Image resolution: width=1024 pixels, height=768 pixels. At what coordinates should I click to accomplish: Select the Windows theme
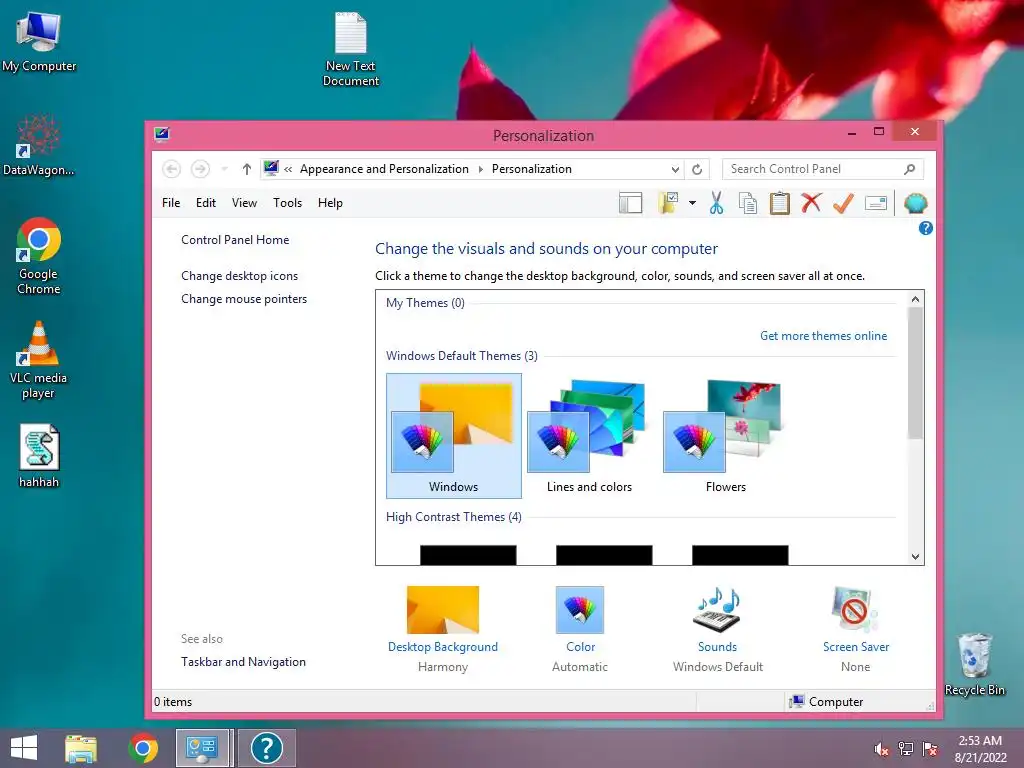click(454, 436)
